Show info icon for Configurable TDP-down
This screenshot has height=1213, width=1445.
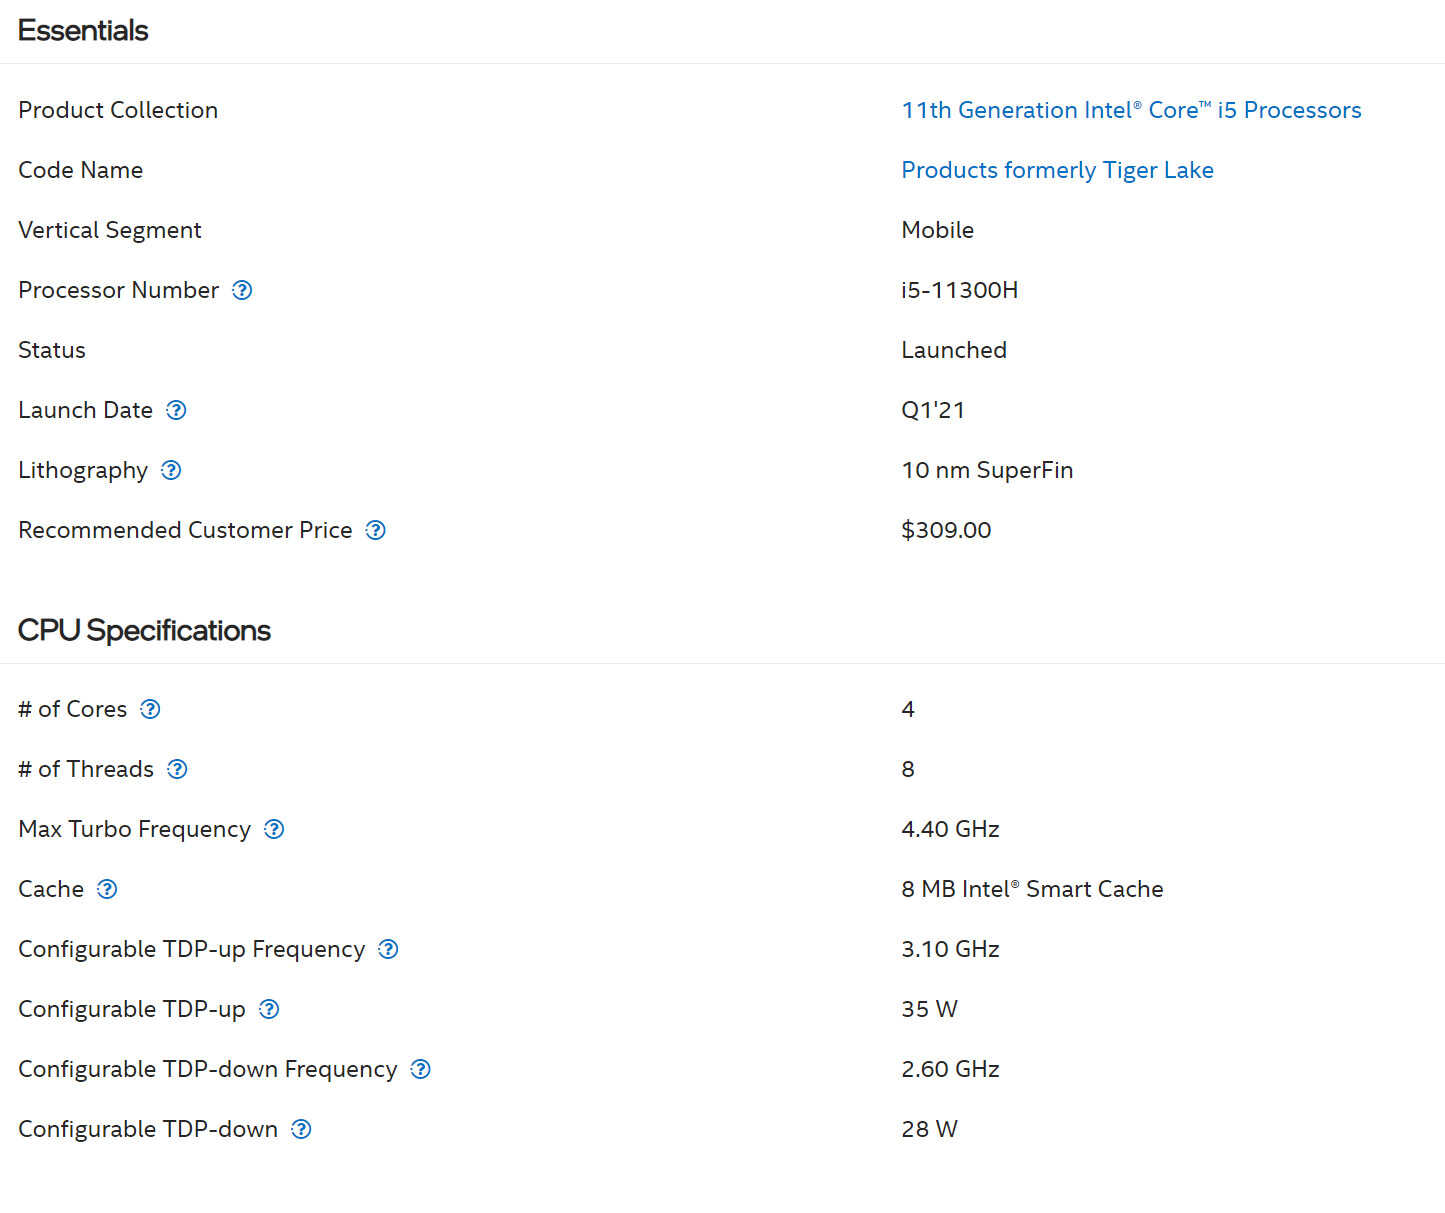point(301,1129)
